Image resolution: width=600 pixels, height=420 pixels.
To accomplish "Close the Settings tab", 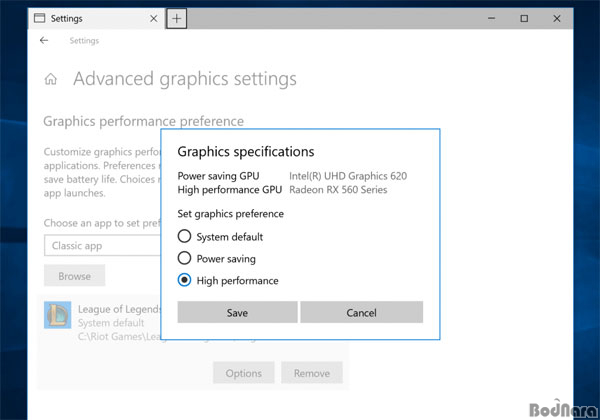I will (153, 18).
